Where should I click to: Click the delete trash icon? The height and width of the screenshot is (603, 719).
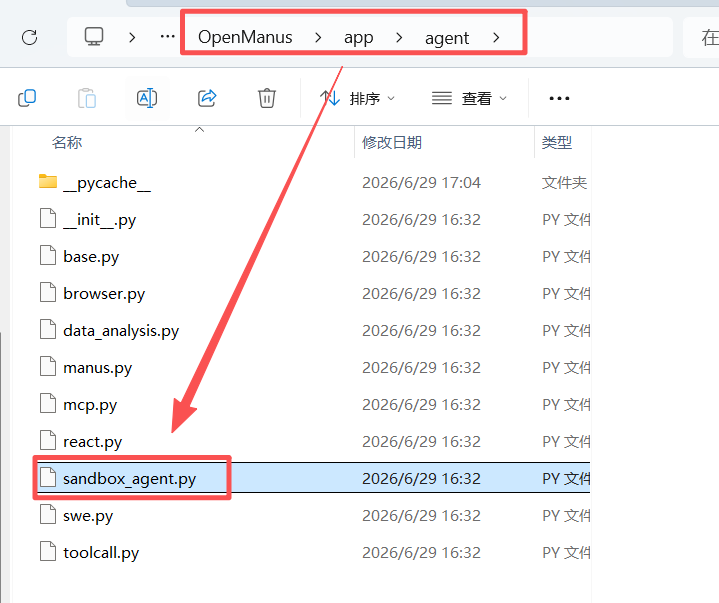point(266,98)
